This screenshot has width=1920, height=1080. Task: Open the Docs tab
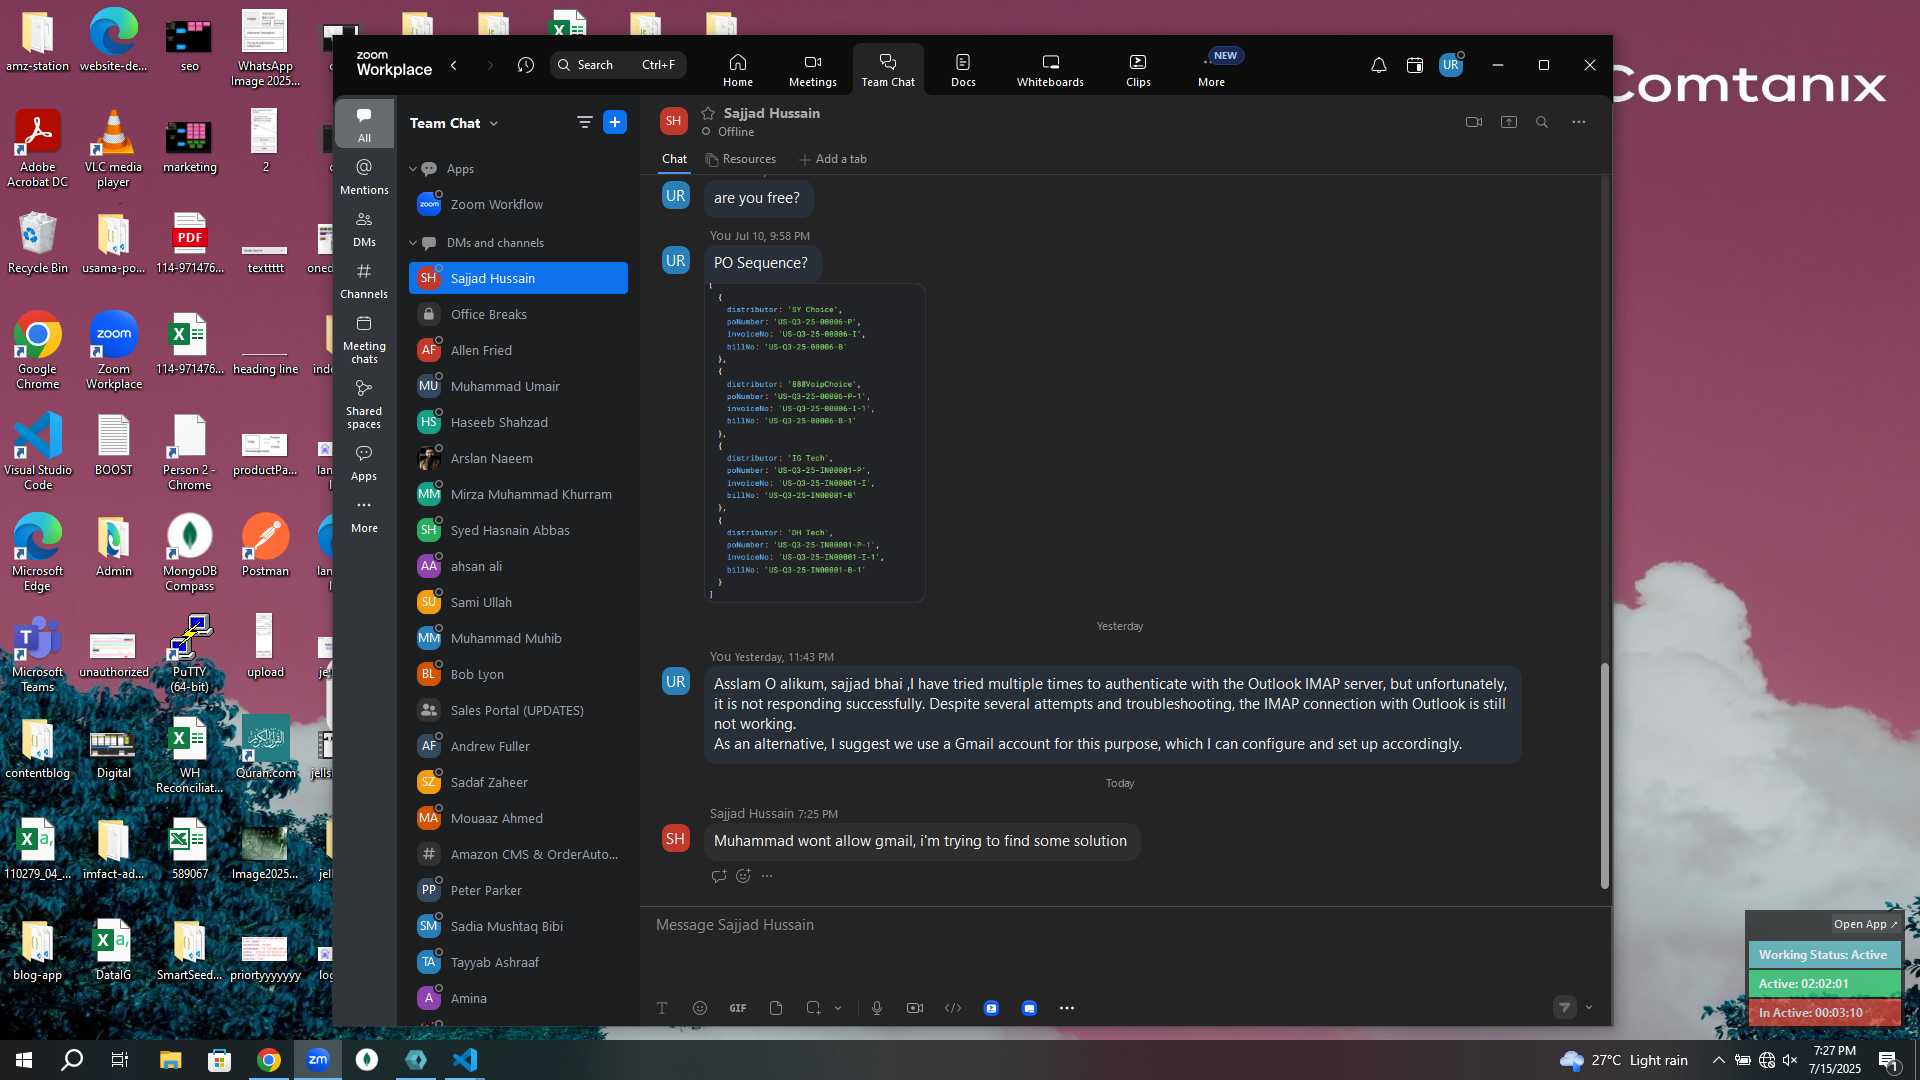963,70
